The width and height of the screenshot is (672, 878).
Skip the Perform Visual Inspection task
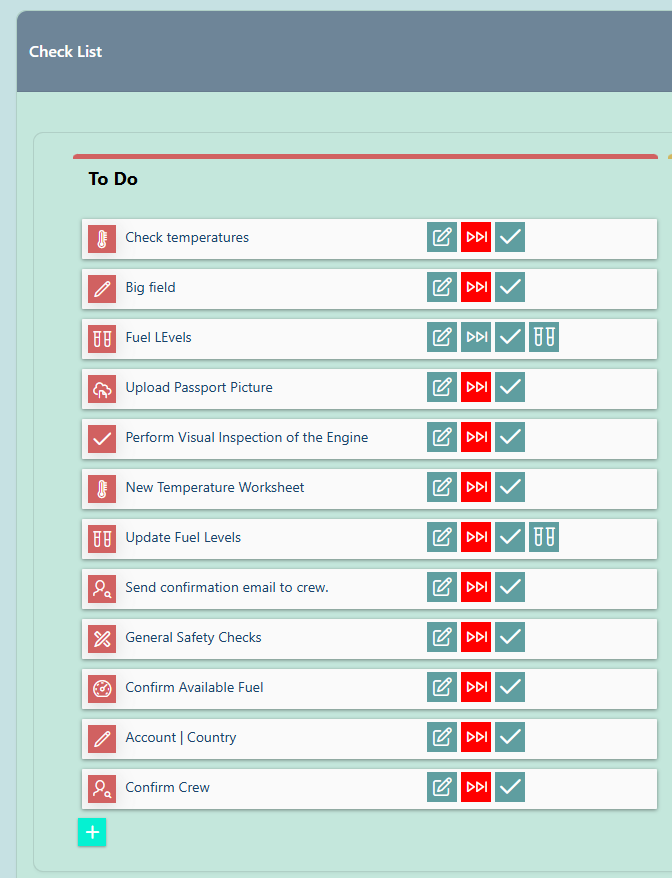pyautogui.click(x=476, y=438)
